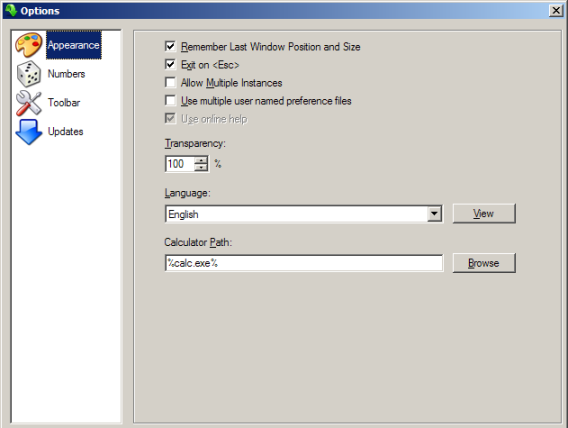Open the Toolbar options page label
Viewport: 568px width, 428px height.
(64, 103)
